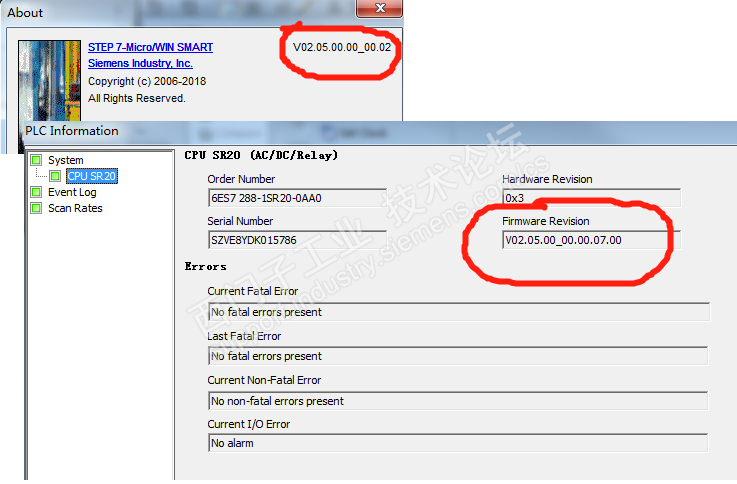Image resolution: width=737 pixels, height=484 pixels.
Task: Click the Errors section heading
Action: click(205, 266)
